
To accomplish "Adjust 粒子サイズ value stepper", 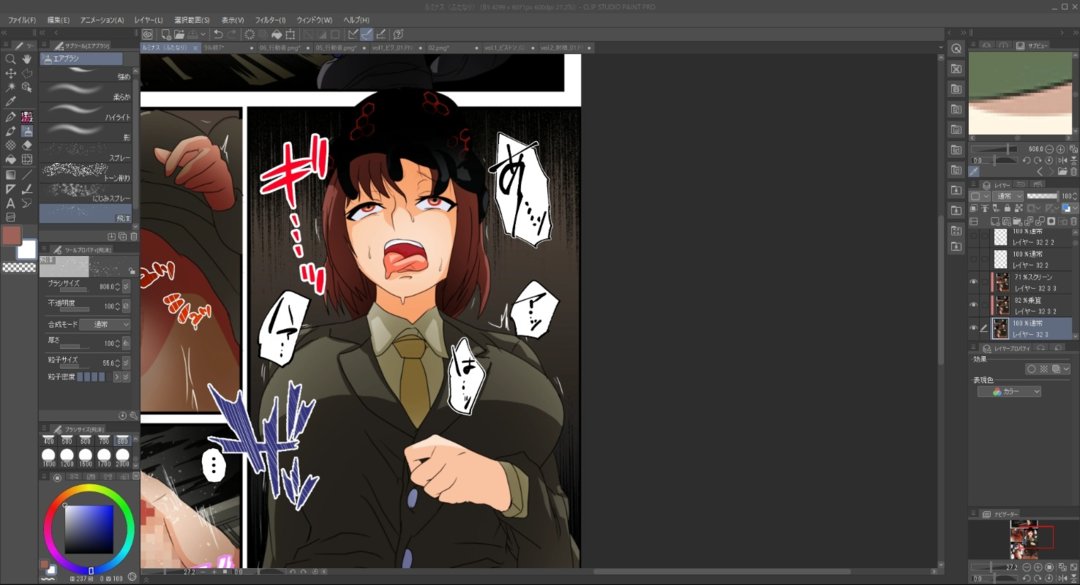I will tap(117, 362).
